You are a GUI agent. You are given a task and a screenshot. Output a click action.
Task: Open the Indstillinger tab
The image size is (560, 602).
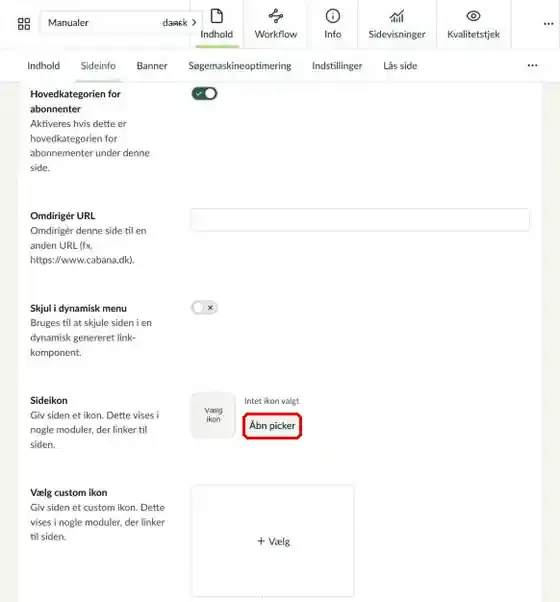(x=337, y=66)
